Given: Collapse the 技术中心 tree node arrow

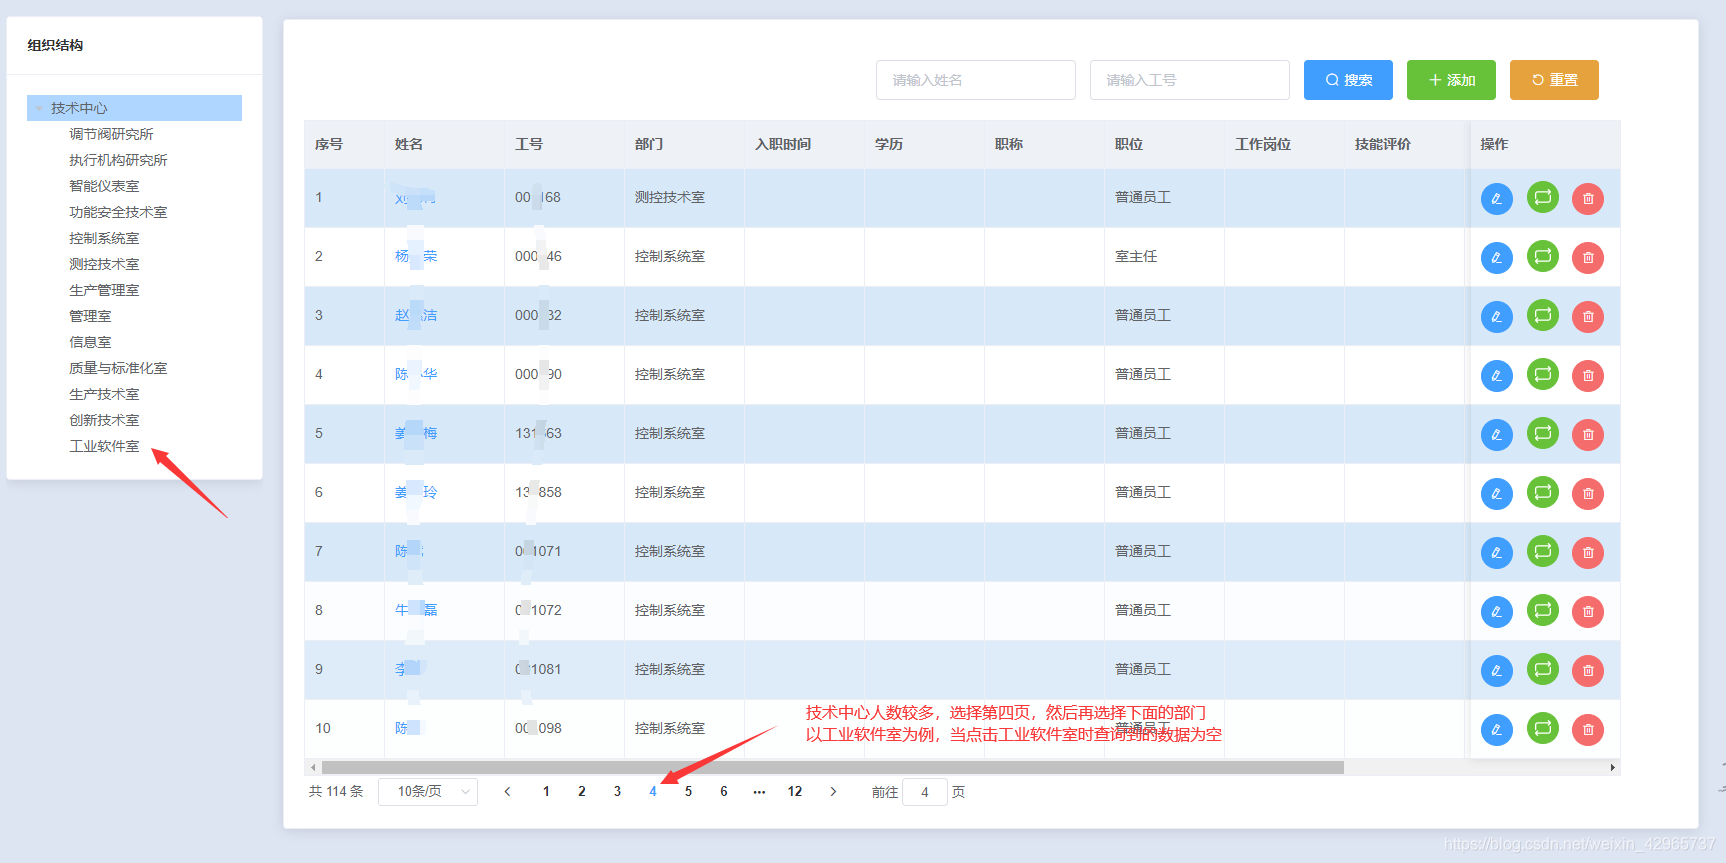Looking at the screenshot, I should click(39, 108).
